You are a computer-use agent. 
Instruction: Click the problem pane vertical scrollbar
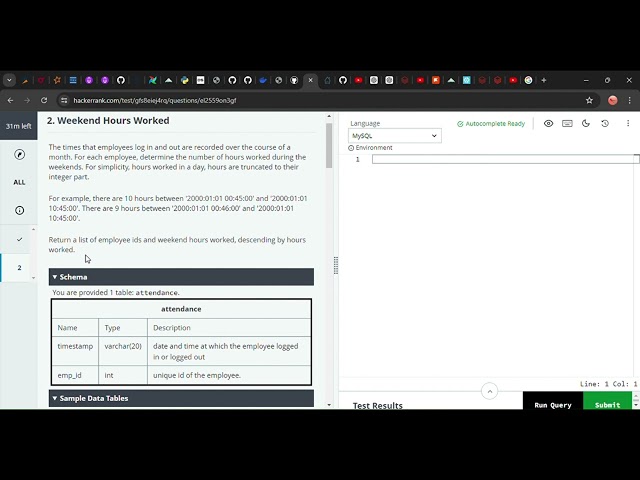pos(329,145)
